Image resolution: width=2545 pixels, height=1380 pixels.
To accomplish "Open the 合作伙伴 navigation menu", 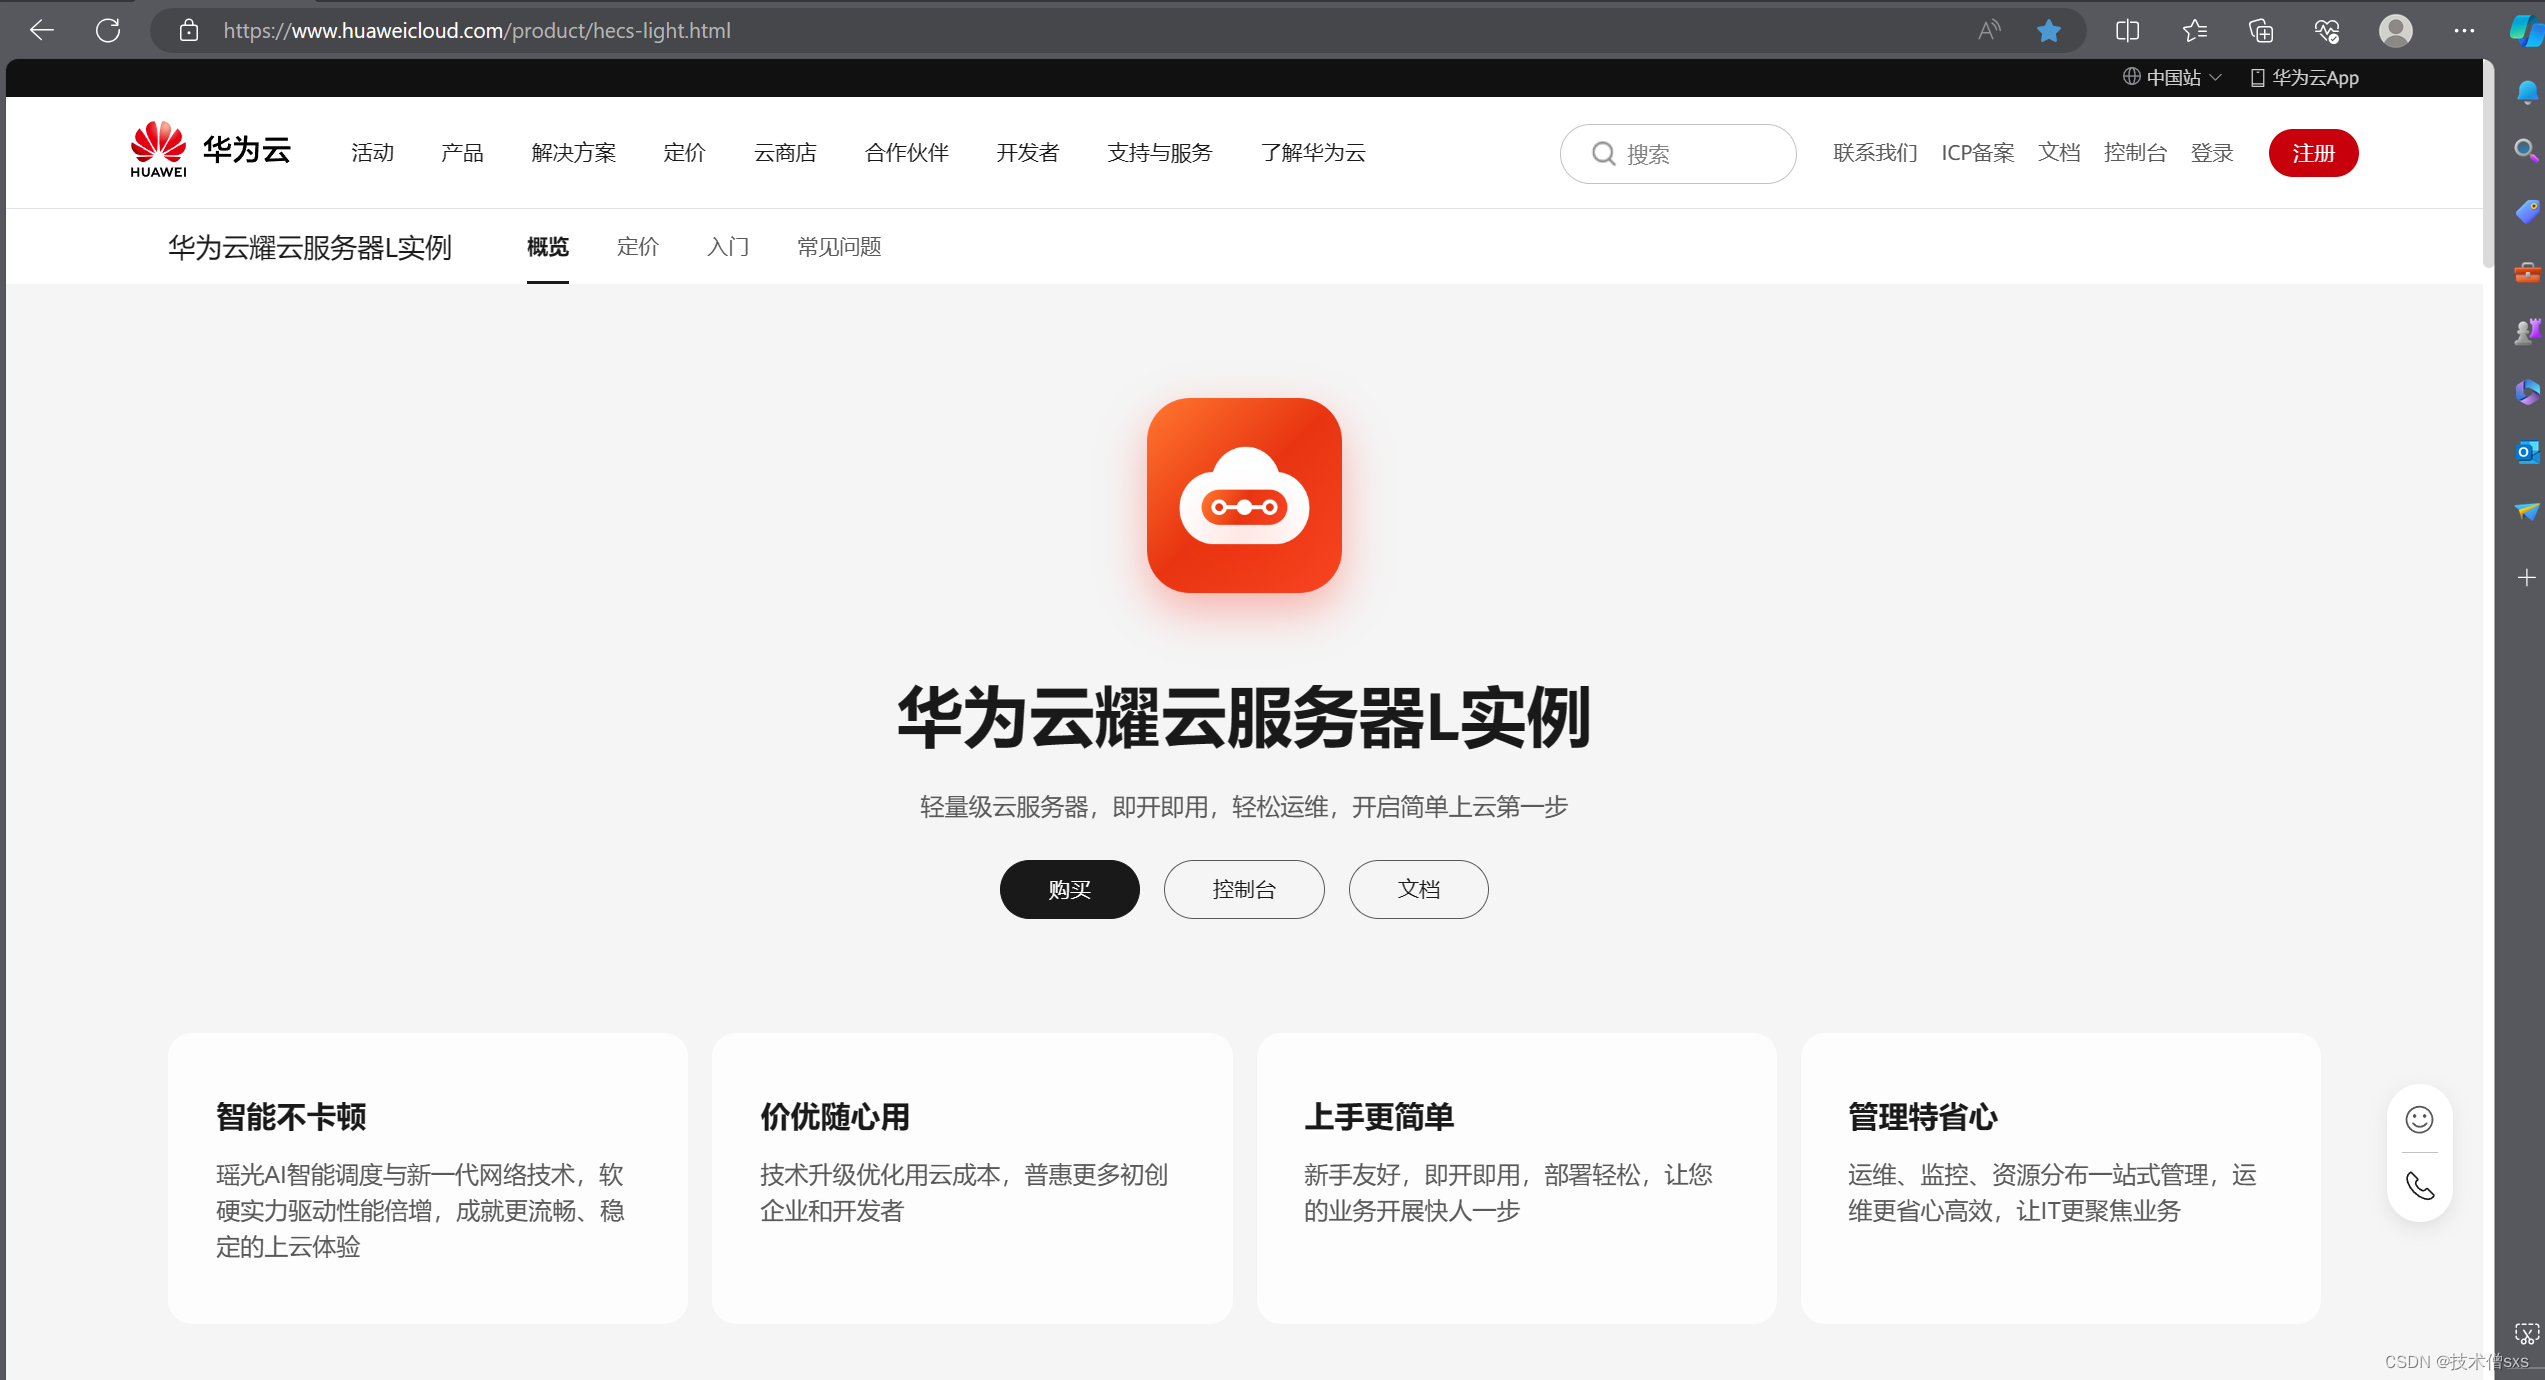I will coord(907,152).
